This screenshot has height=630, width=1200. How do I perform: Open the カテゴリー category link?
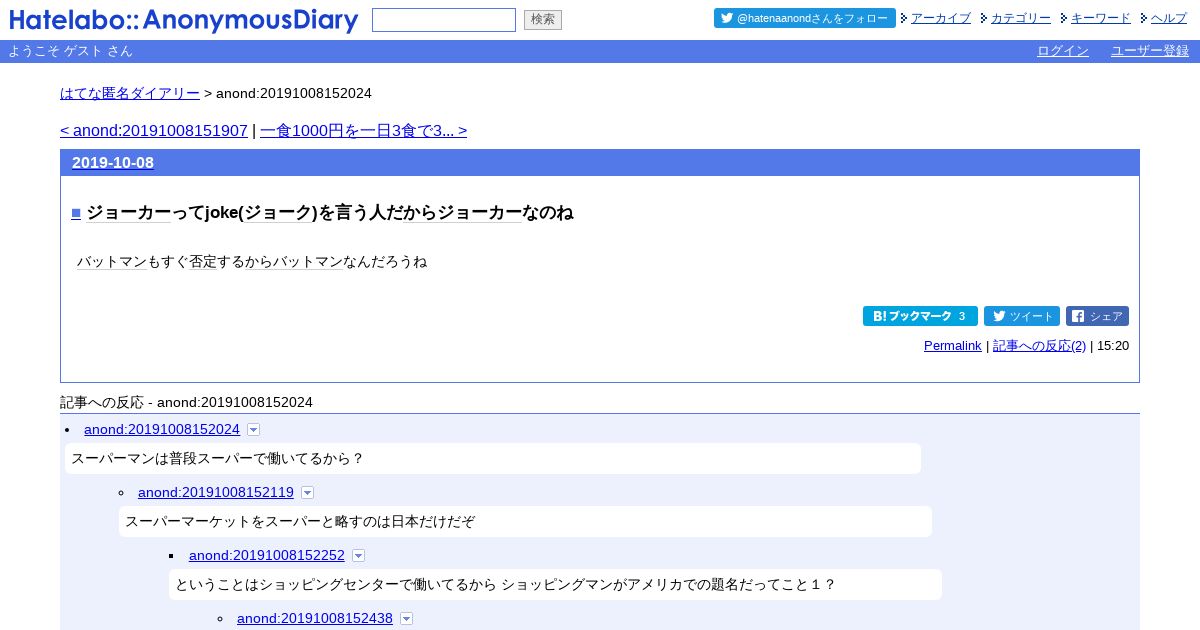pyautogui.click(x=1021, y=18)
